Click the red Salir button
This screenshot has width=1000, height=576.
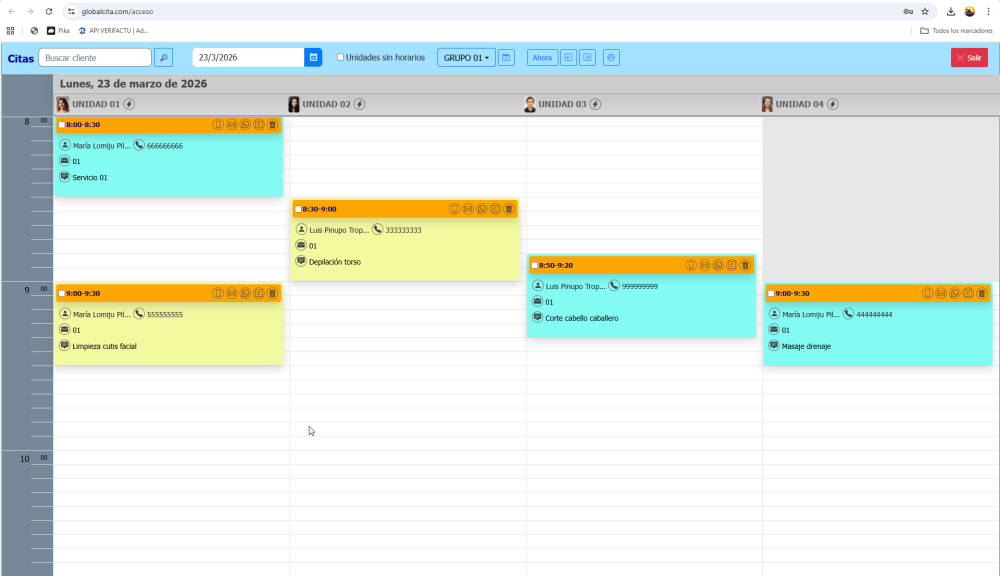(968, 57)
